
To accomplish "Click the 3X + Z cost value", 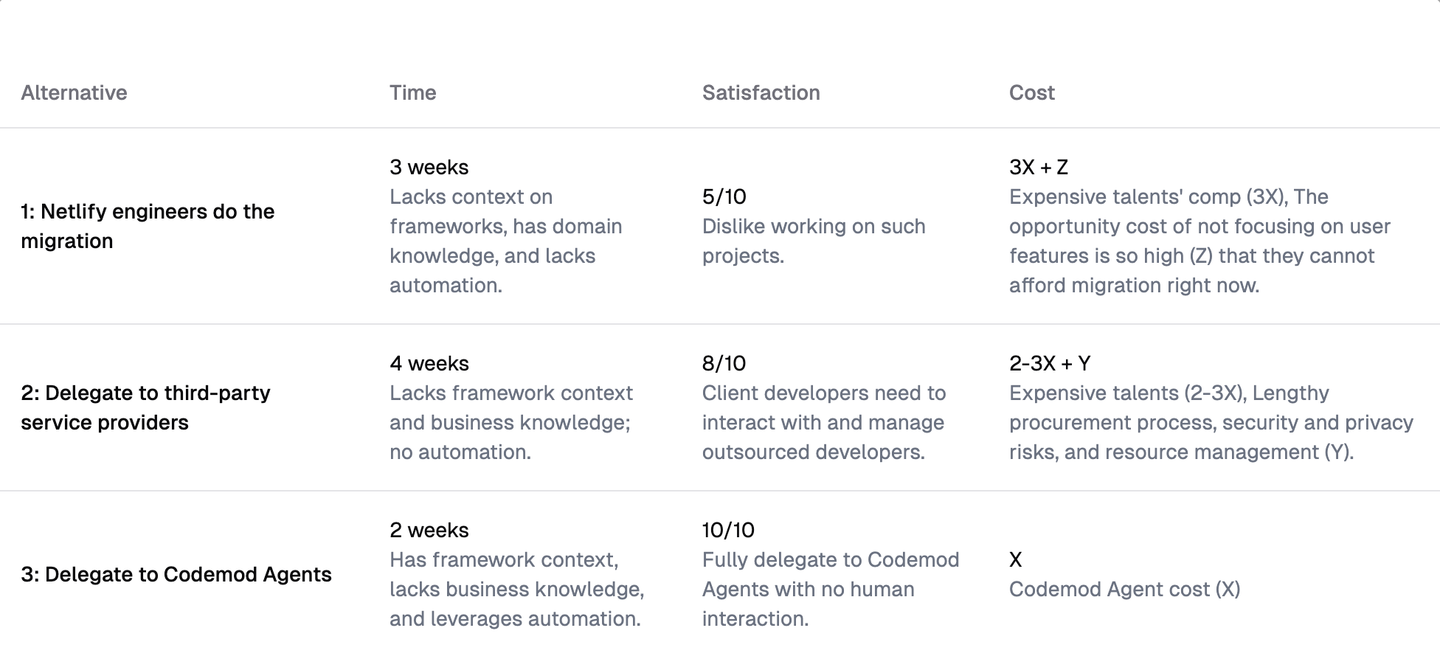I will [1039, 167].
